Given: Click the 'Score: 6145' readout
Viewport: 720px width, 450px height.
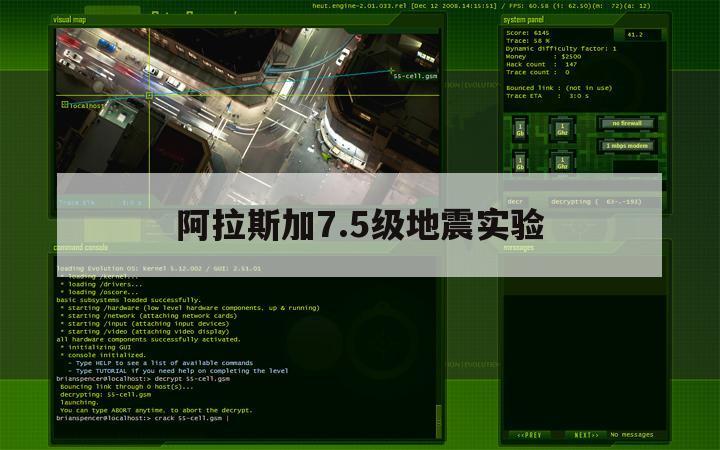Looking at the screenshot, I should pos(528,33).
